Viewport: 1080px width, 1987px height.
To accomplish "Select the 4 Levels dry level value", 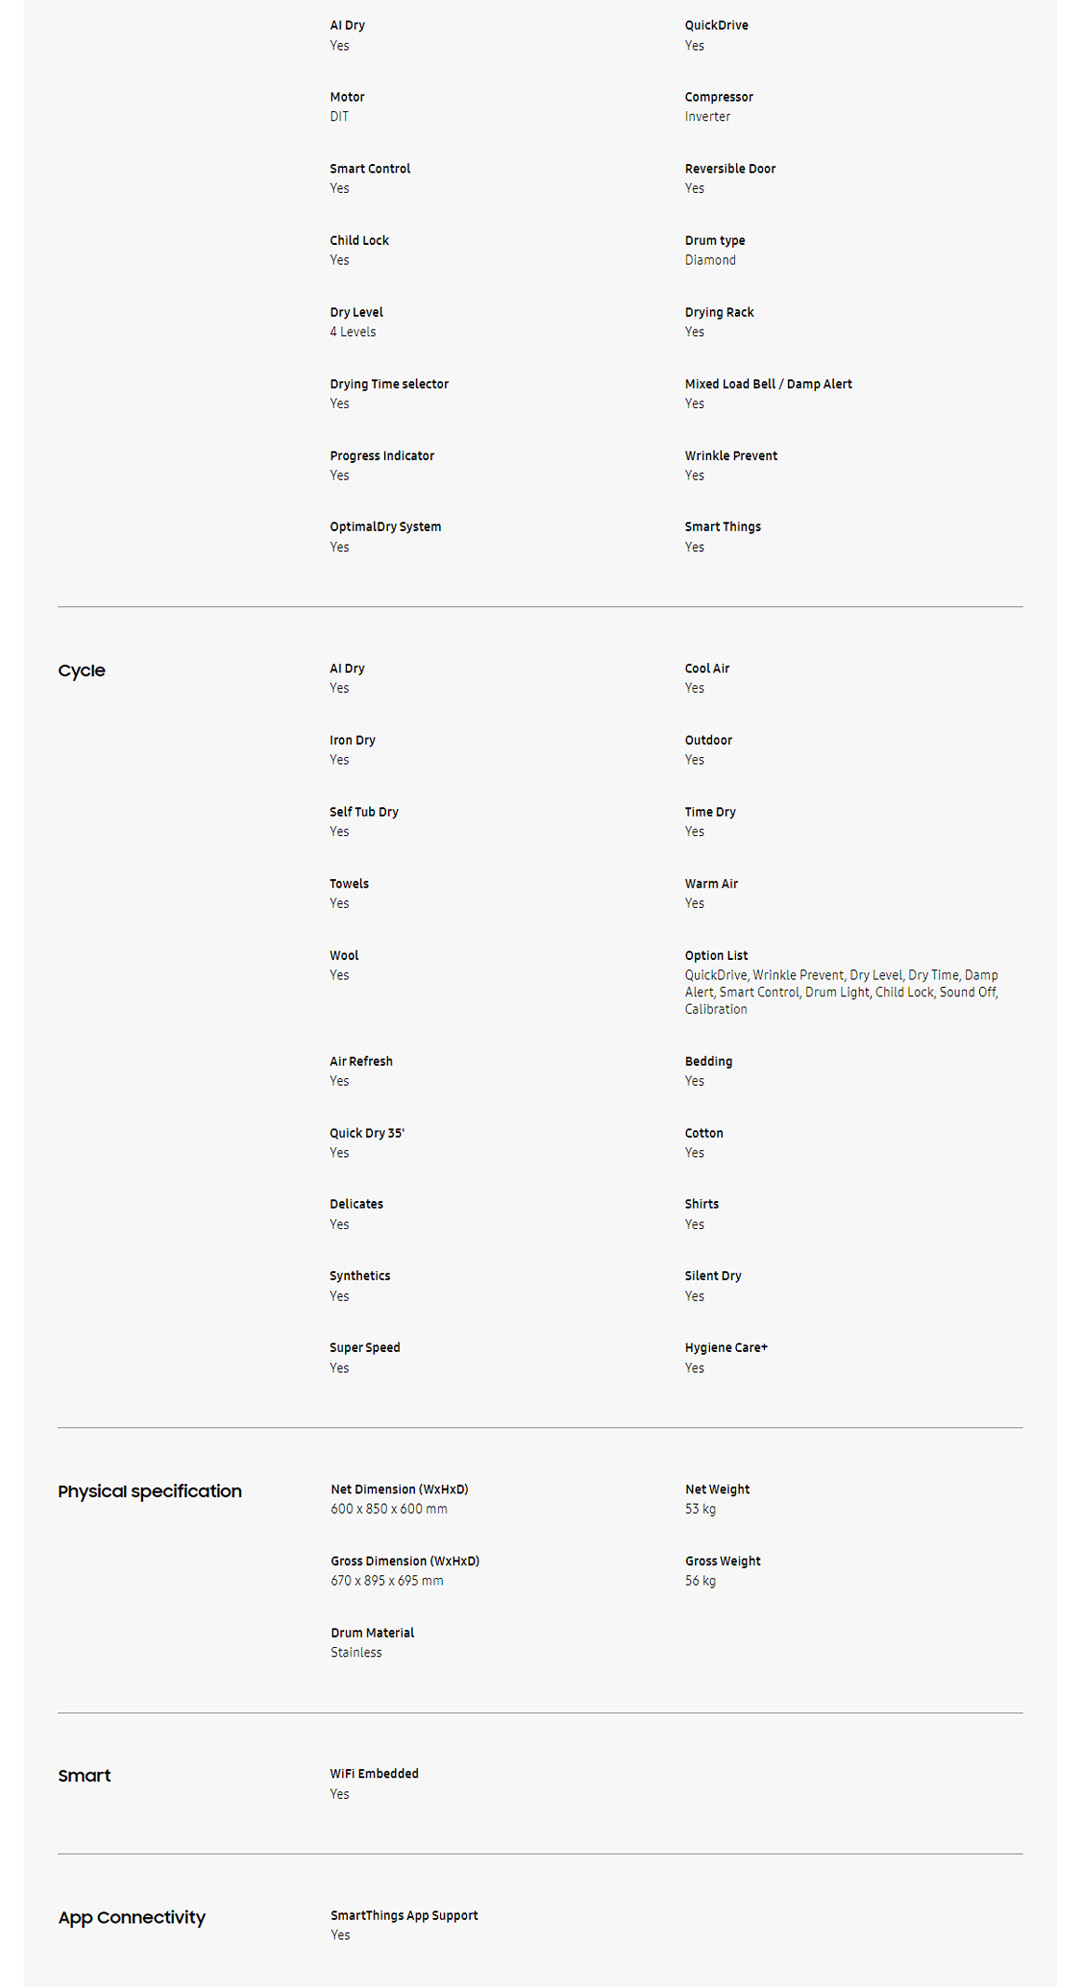I will pos(353,332).
